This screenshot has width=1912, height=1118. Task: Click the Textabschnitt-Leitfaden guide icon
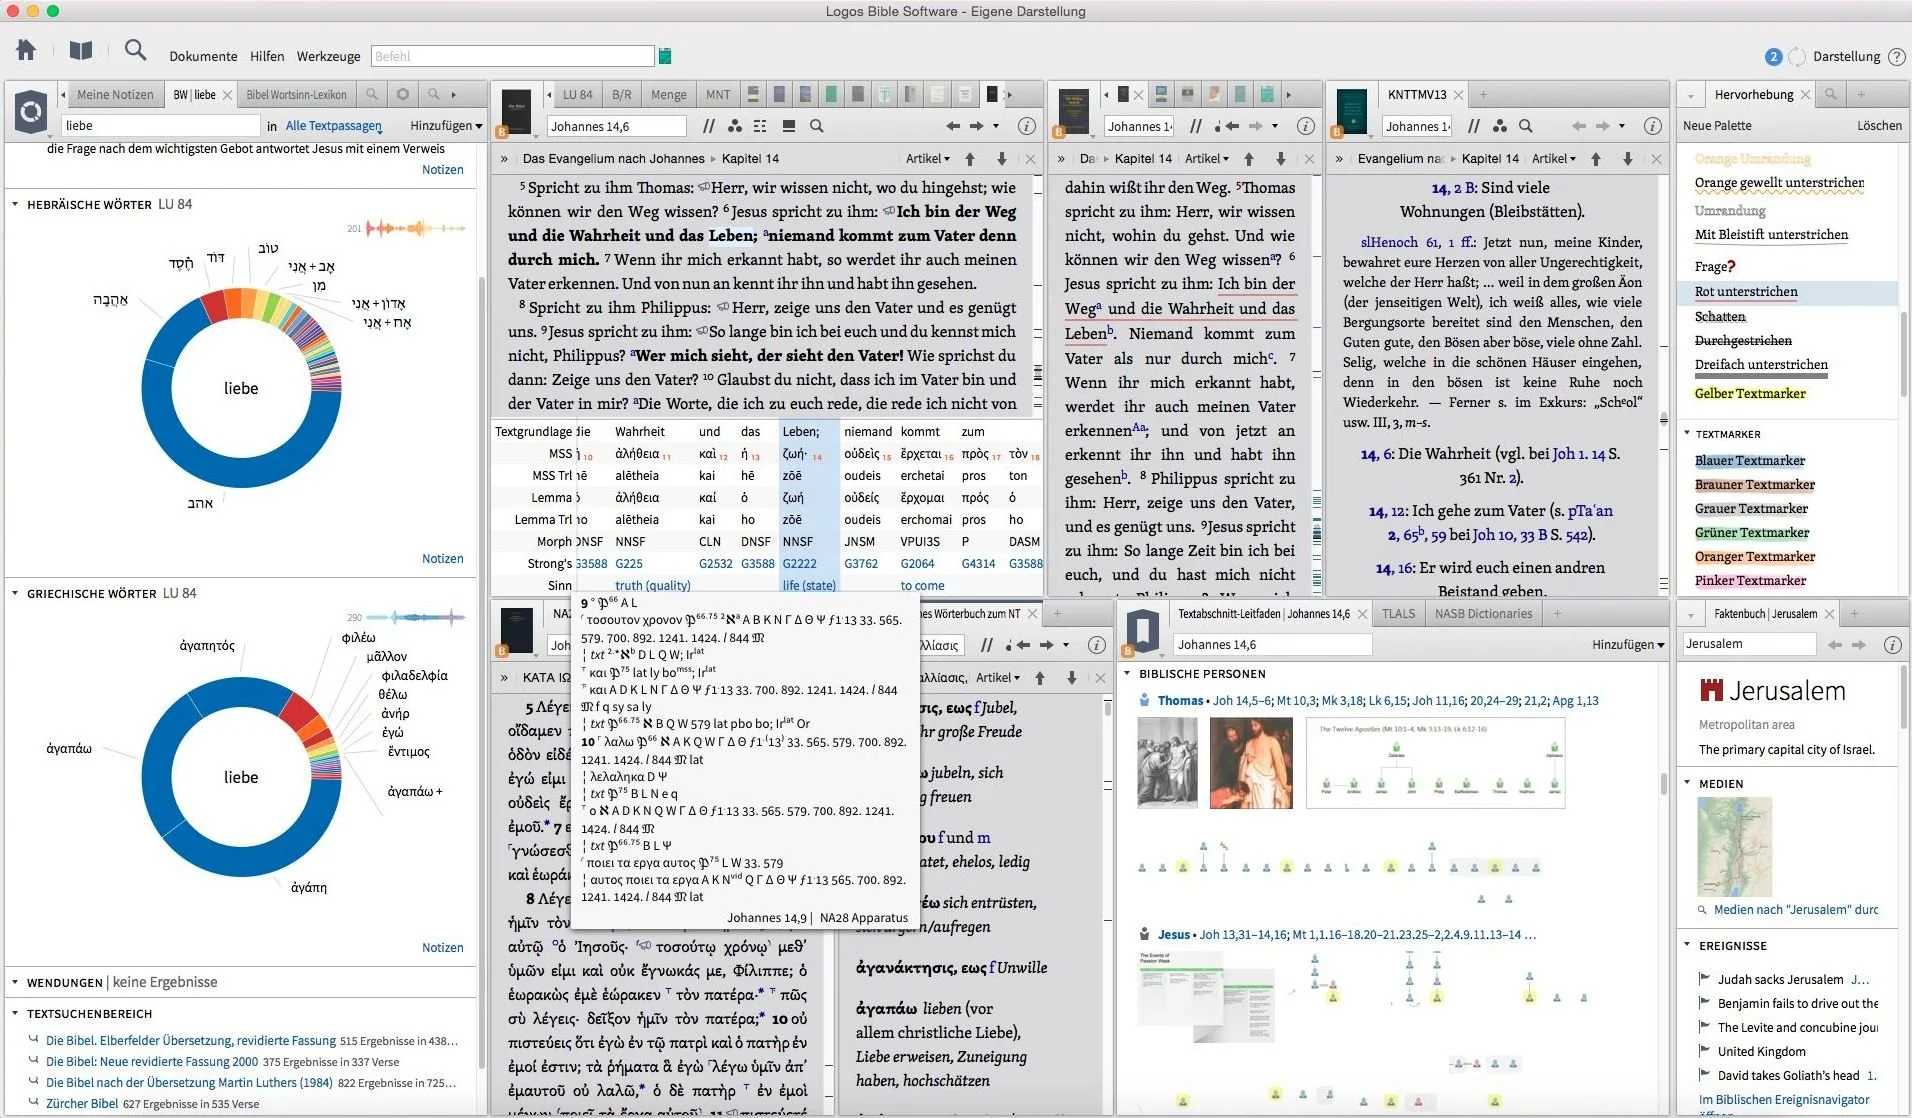coord(1142,631)
